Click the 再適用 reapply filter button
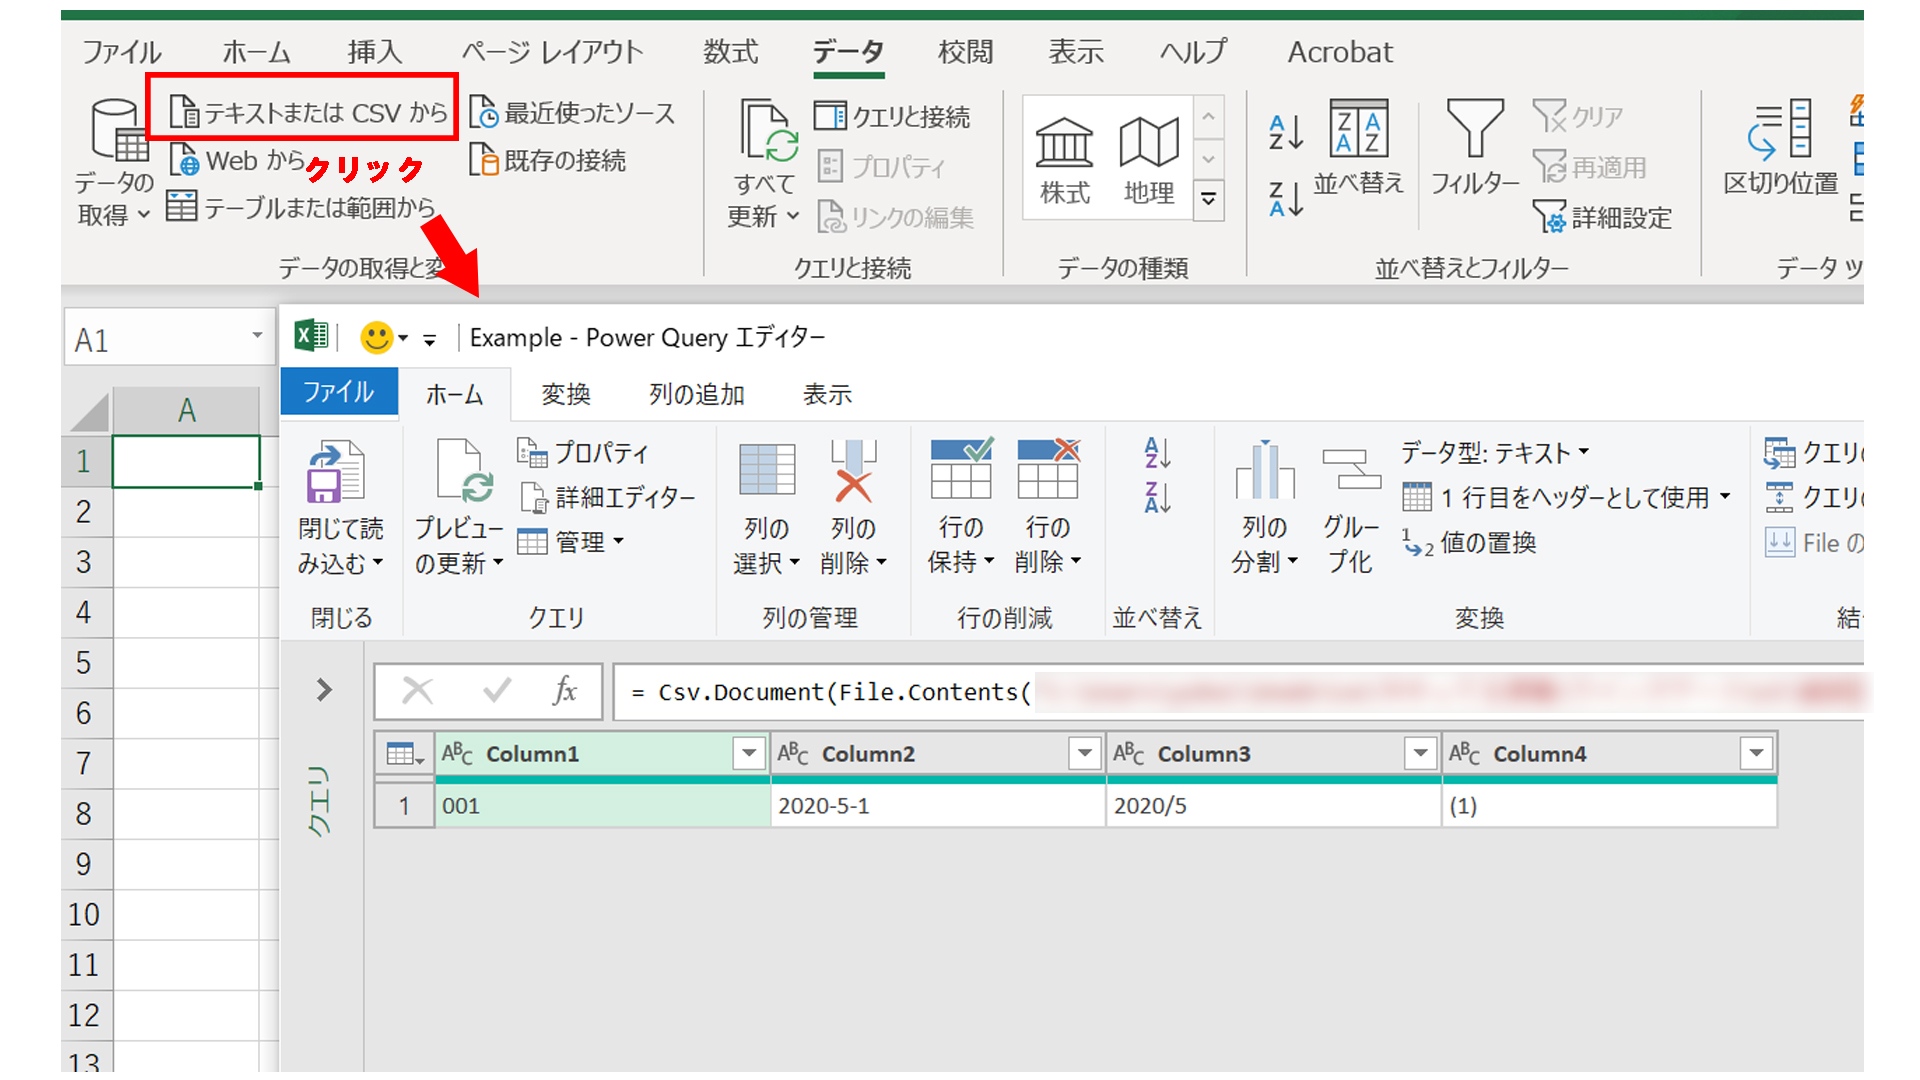Screen dimensions: 1920x1080 coord(1589,167)
